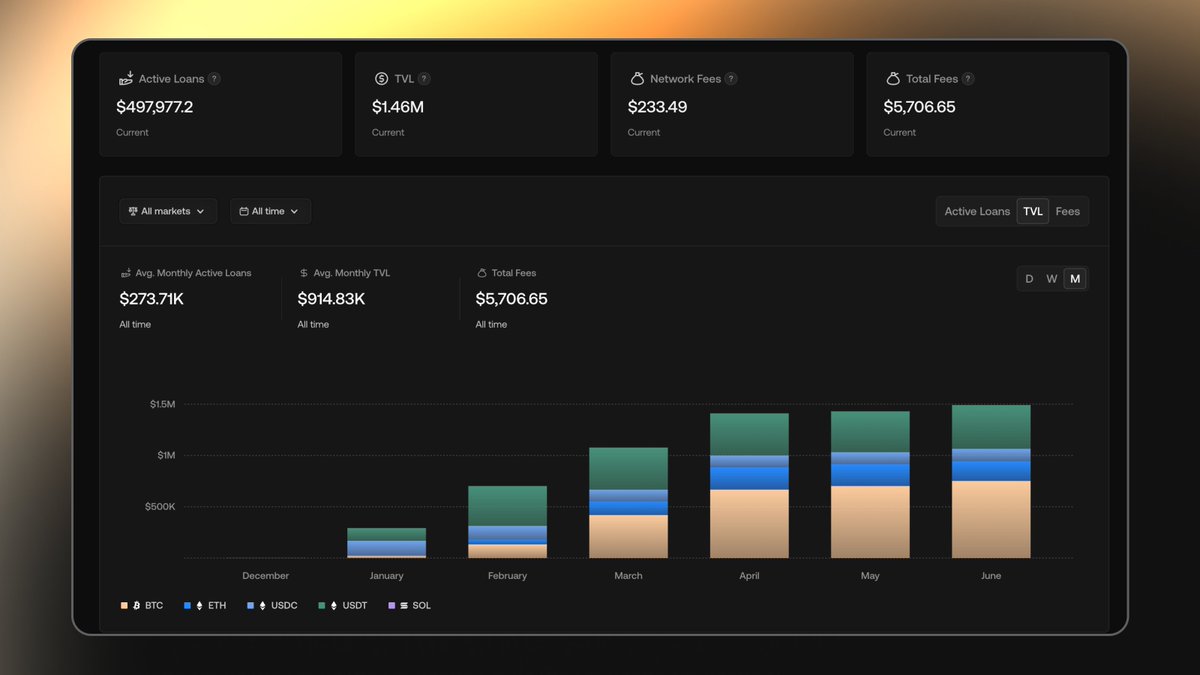Toggle ETH series color swatch in legend

[x=187, y=605]
